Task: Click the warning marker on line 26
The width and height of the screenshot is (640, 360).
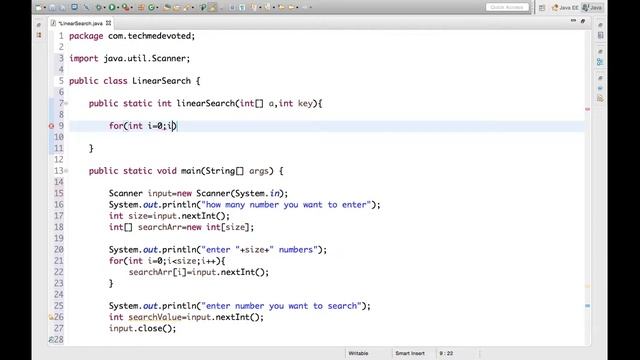Action: [51, 317]
